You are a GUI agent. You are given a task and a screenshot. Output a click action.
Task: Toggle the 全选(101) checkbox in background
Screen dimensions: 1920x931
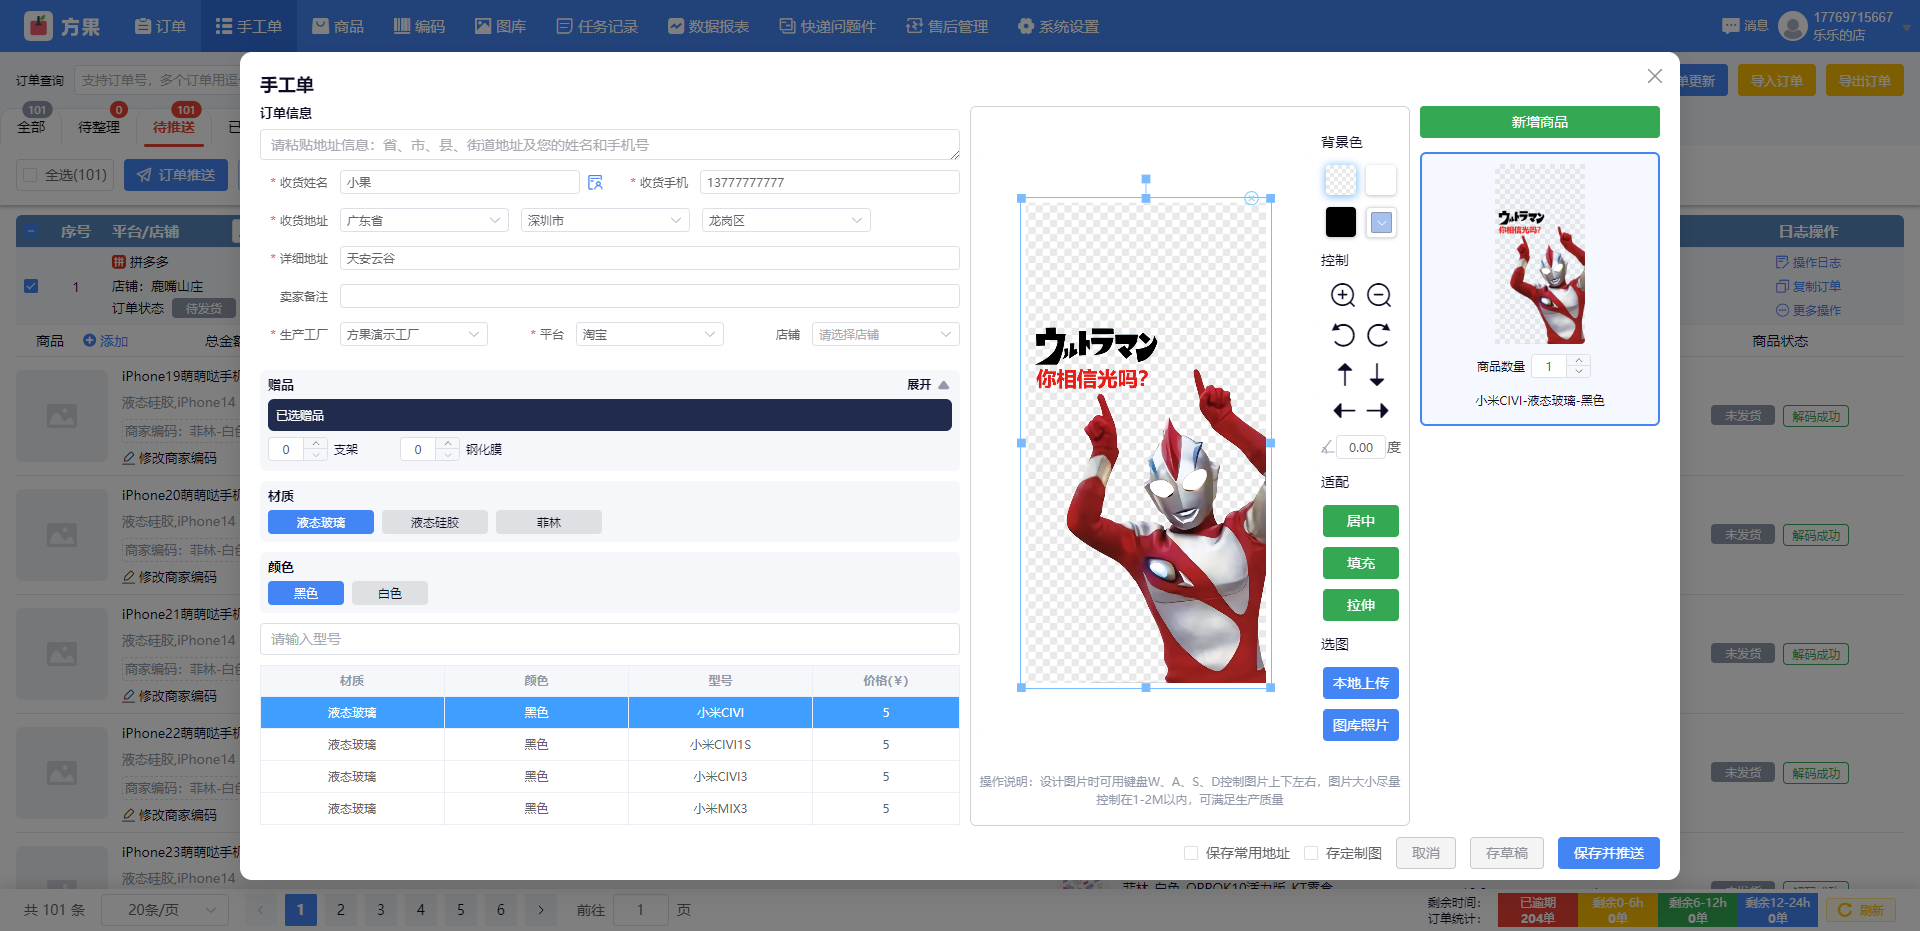(31, 175)
